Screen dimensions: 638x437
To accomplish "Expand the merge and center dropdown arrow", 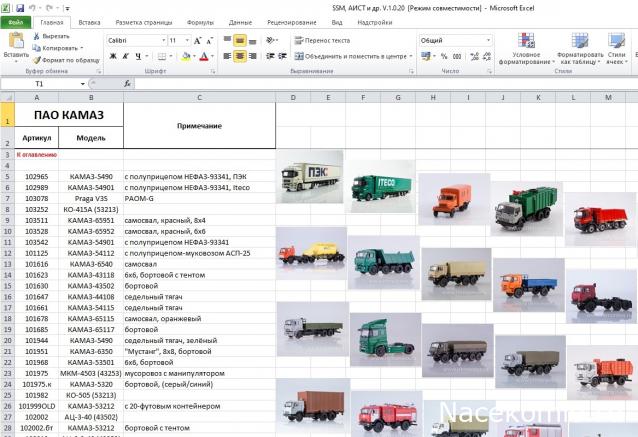I will click(x=411, y=56).
